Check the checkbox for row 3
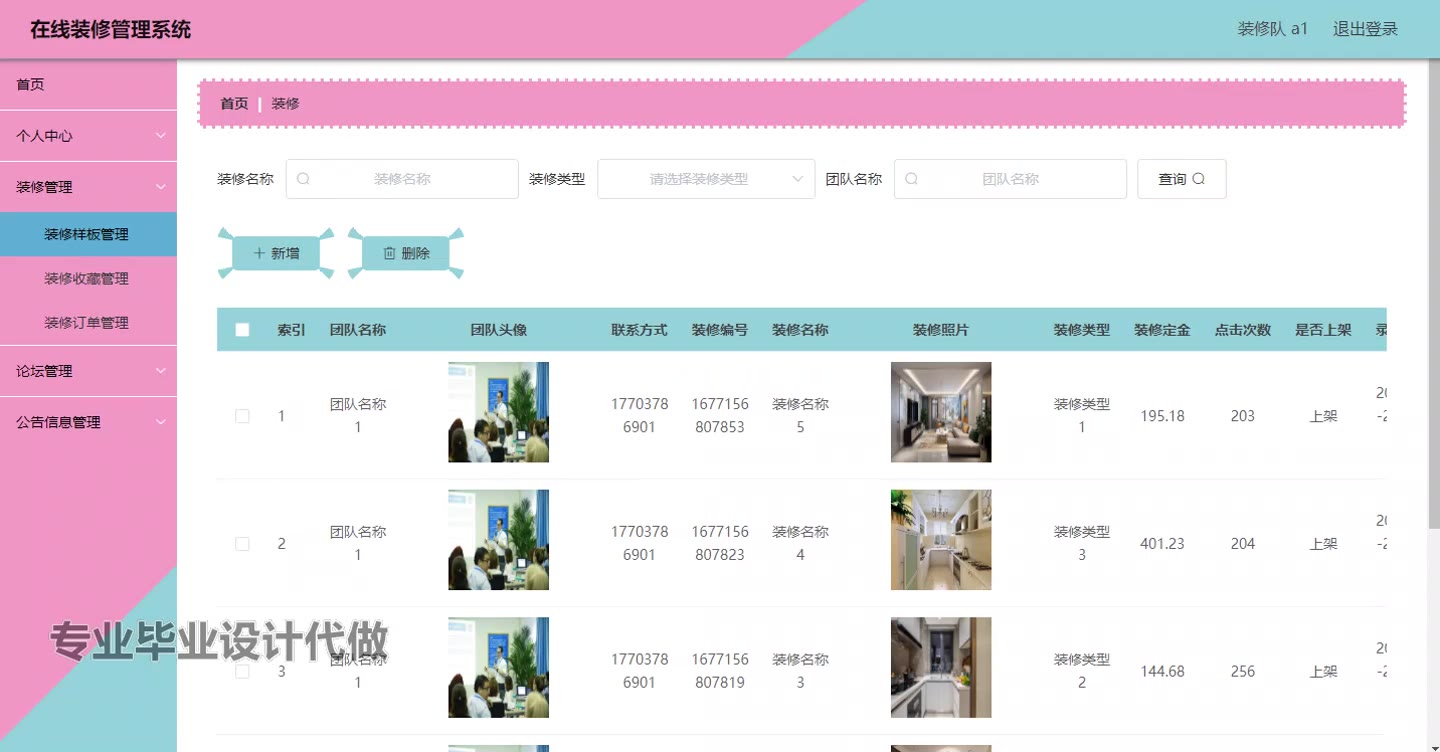This screenshot has height=752, width=1440. [x=242, y=671]
